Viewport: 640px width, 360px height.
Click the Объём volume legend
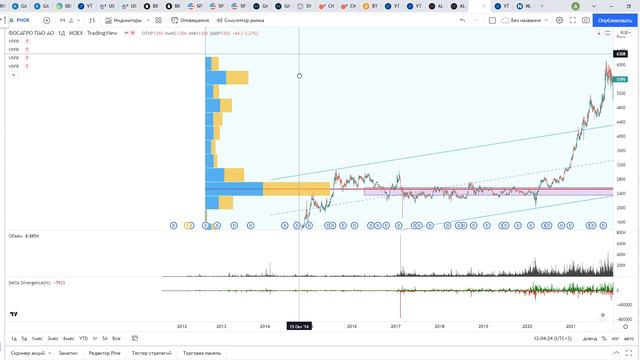17,236
